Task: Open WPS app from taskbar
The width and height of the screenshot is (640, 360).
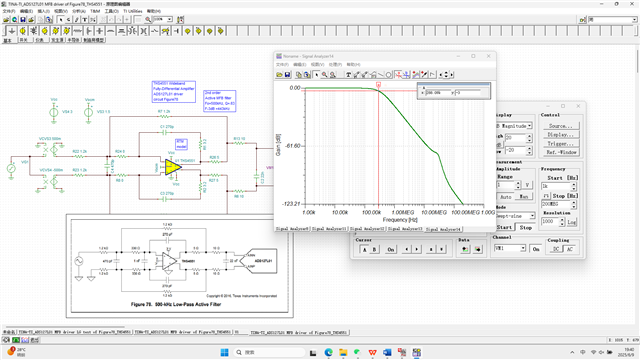Action: 372,353
